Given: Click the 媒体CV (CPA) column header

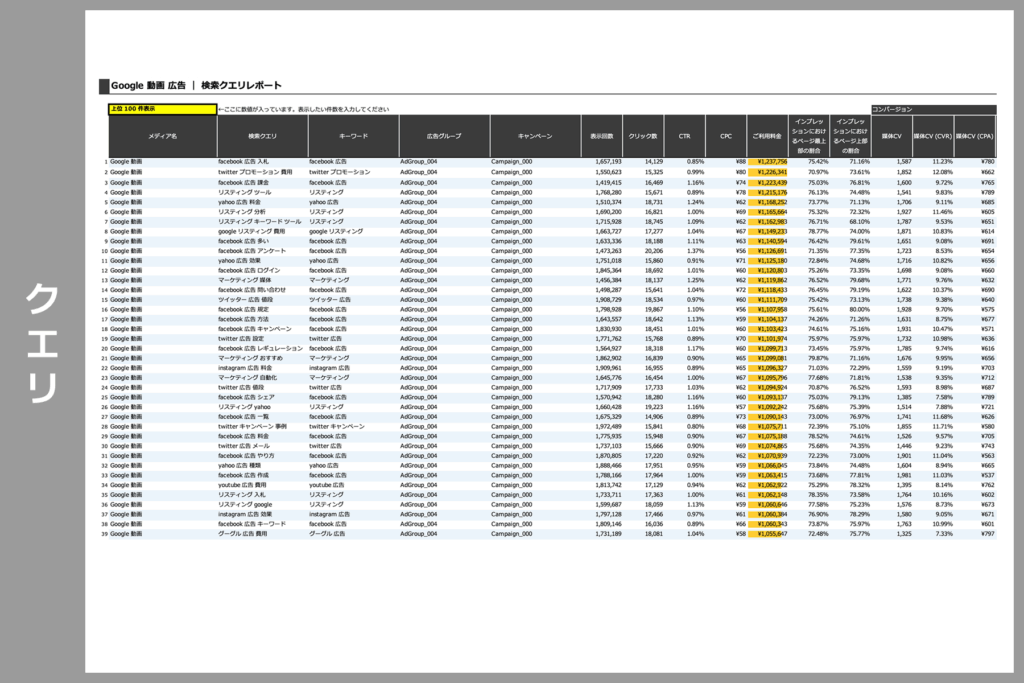Looking at the screenshot, I should click(x=975, y=135).
